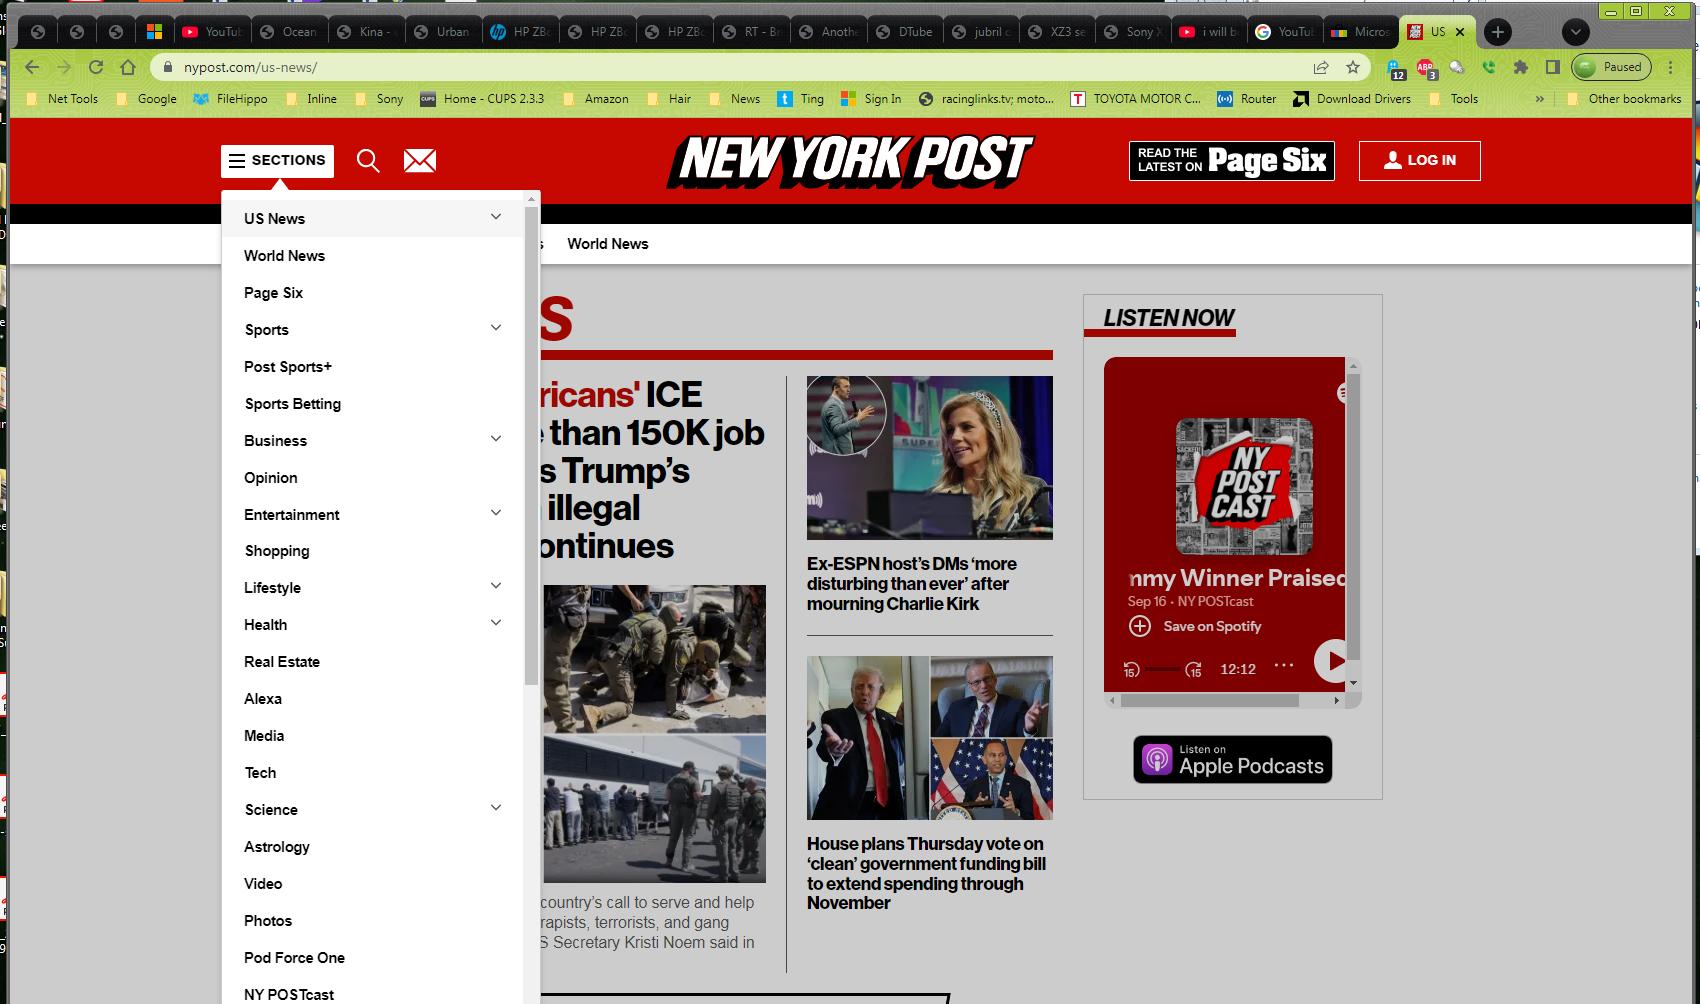Select Opinion in sections menu

point(271,478)
